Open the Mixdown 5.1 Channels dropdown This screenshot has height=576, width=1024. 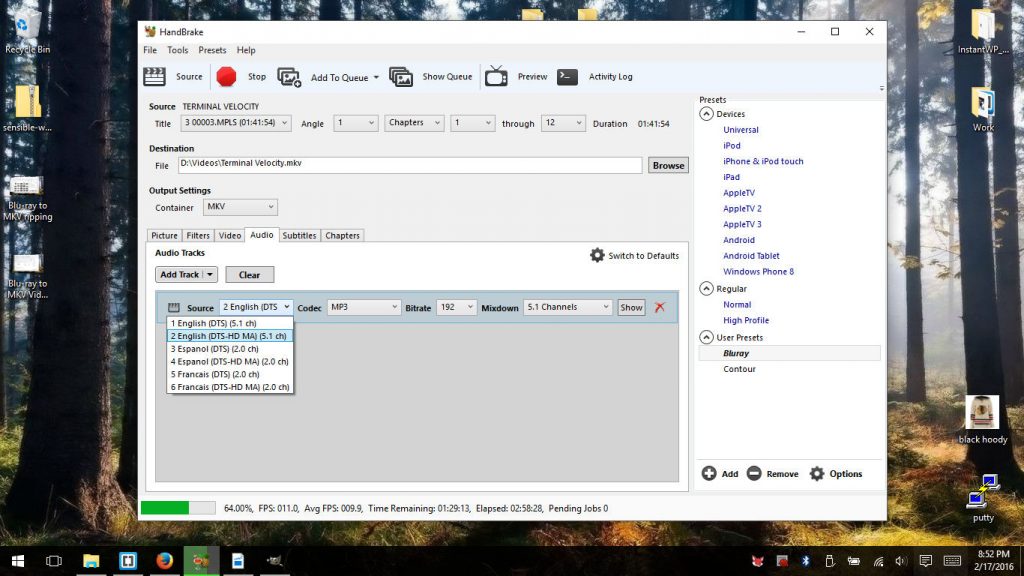coord(568,307)
